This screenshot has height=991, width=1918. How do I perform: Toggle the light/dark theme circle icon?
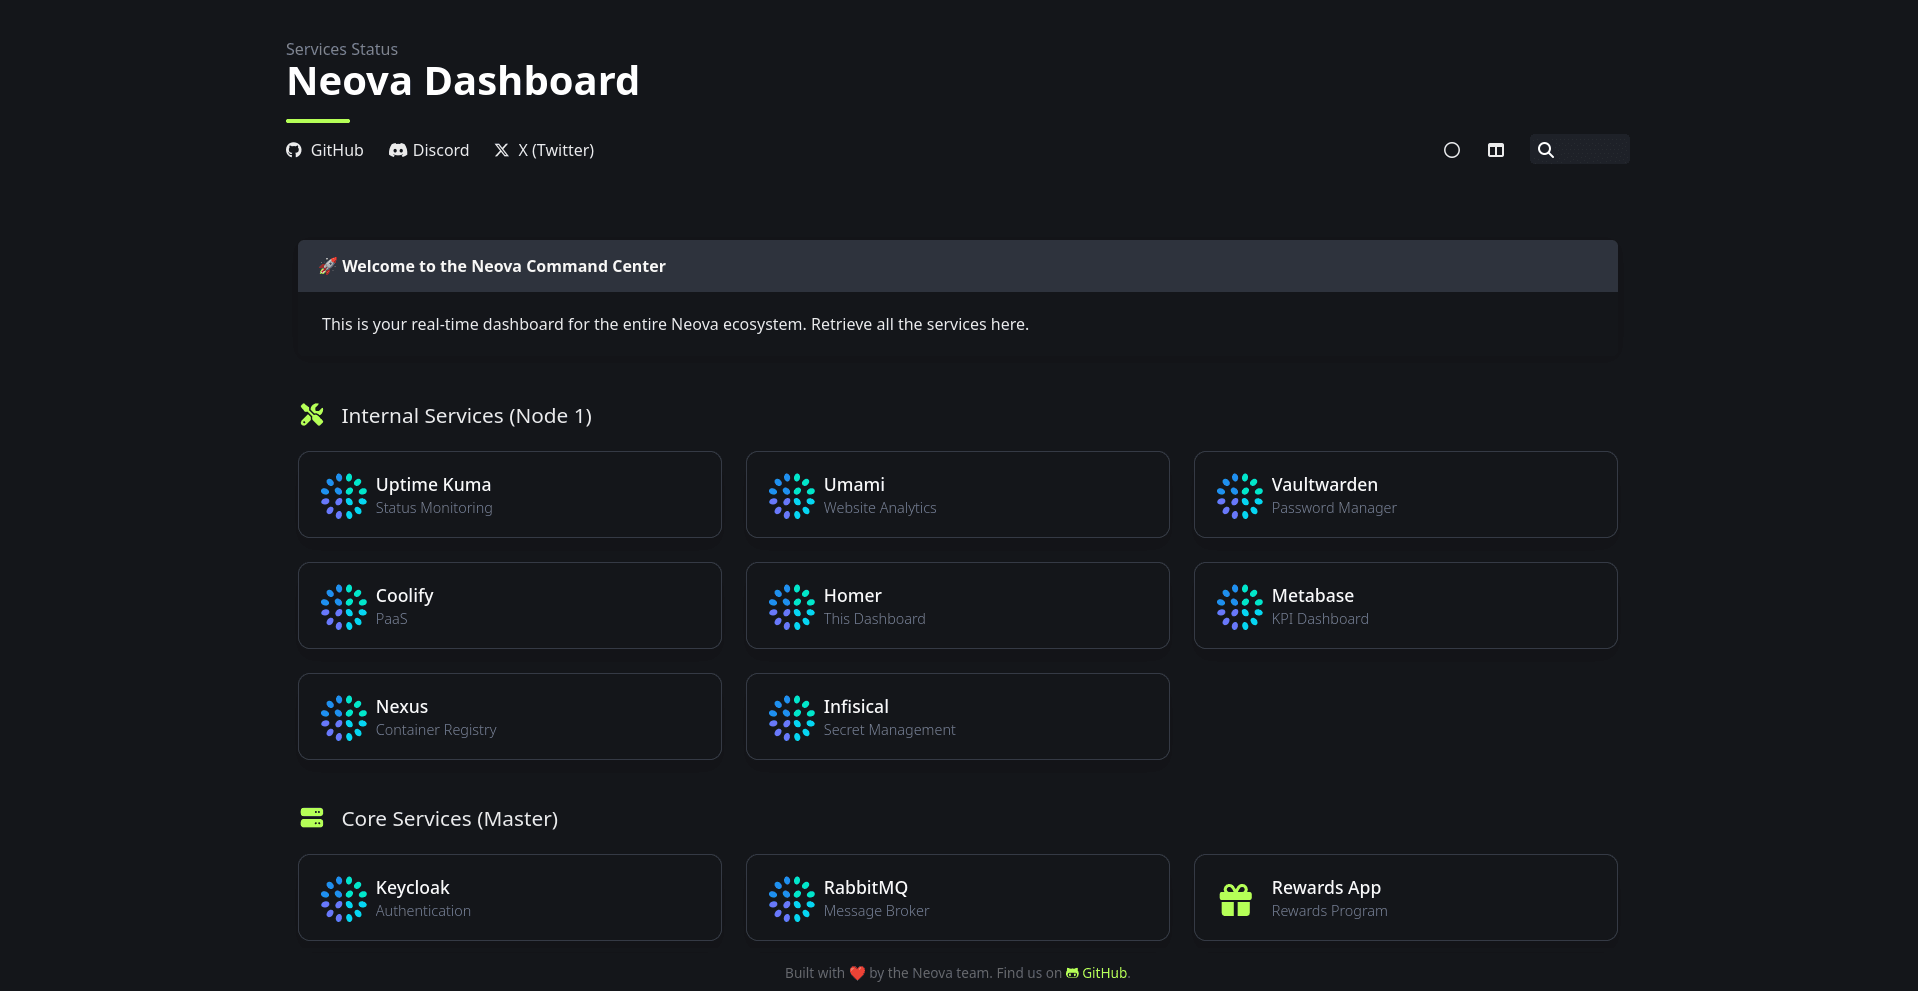pyautogui.click(x=1451, y=150)
